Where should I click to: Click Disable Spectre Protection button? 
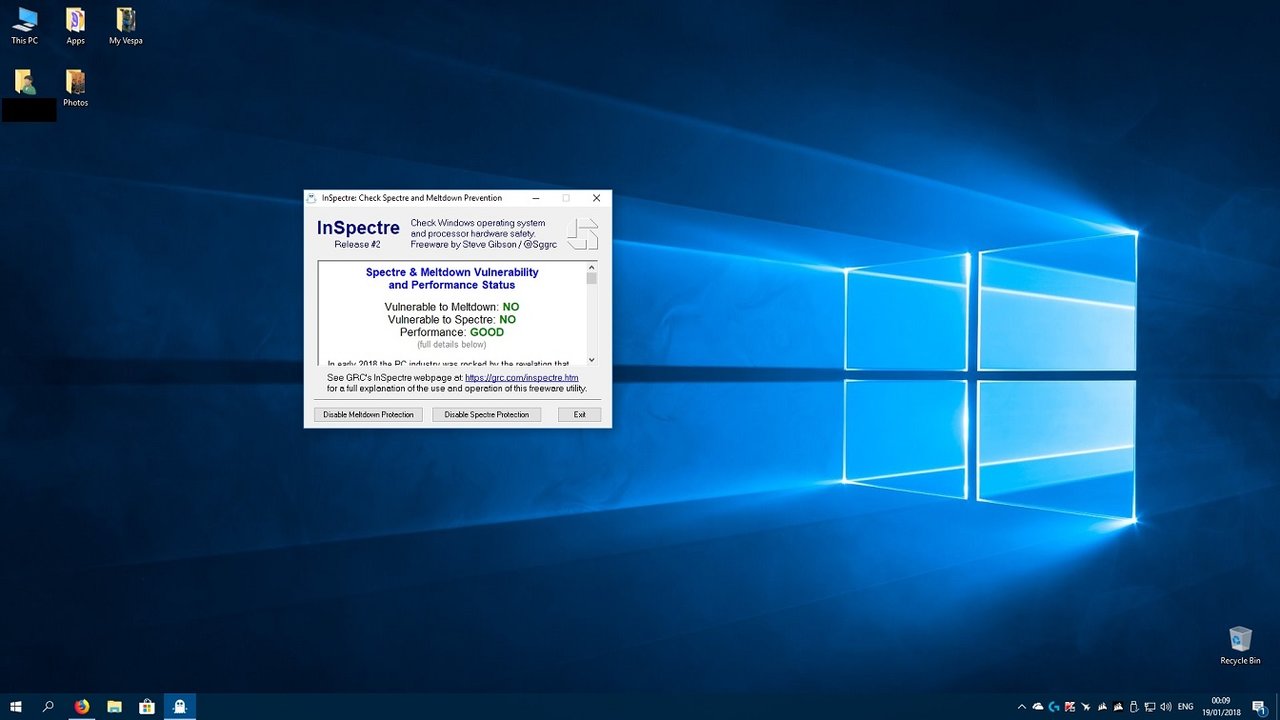[x=487, y=414]
